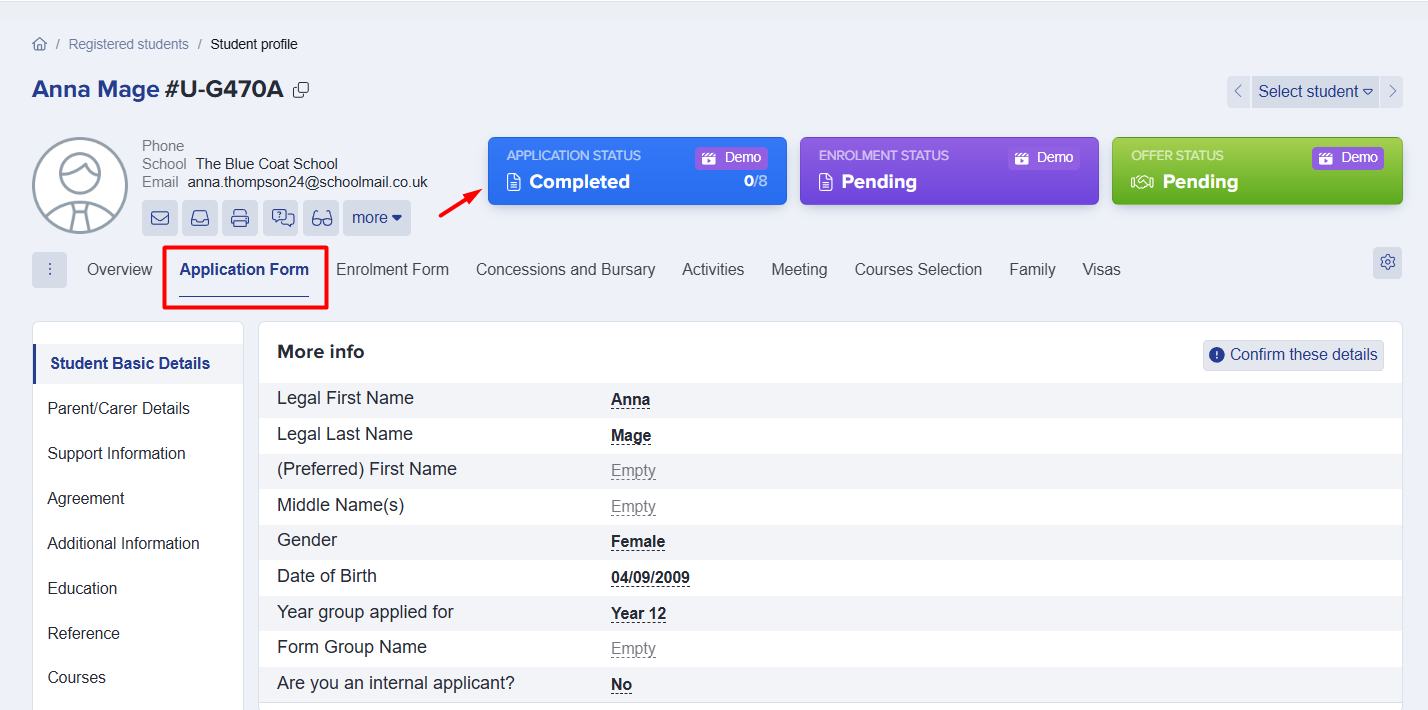Open the Application Status card

pyautogui.click(x=637, y=171)
